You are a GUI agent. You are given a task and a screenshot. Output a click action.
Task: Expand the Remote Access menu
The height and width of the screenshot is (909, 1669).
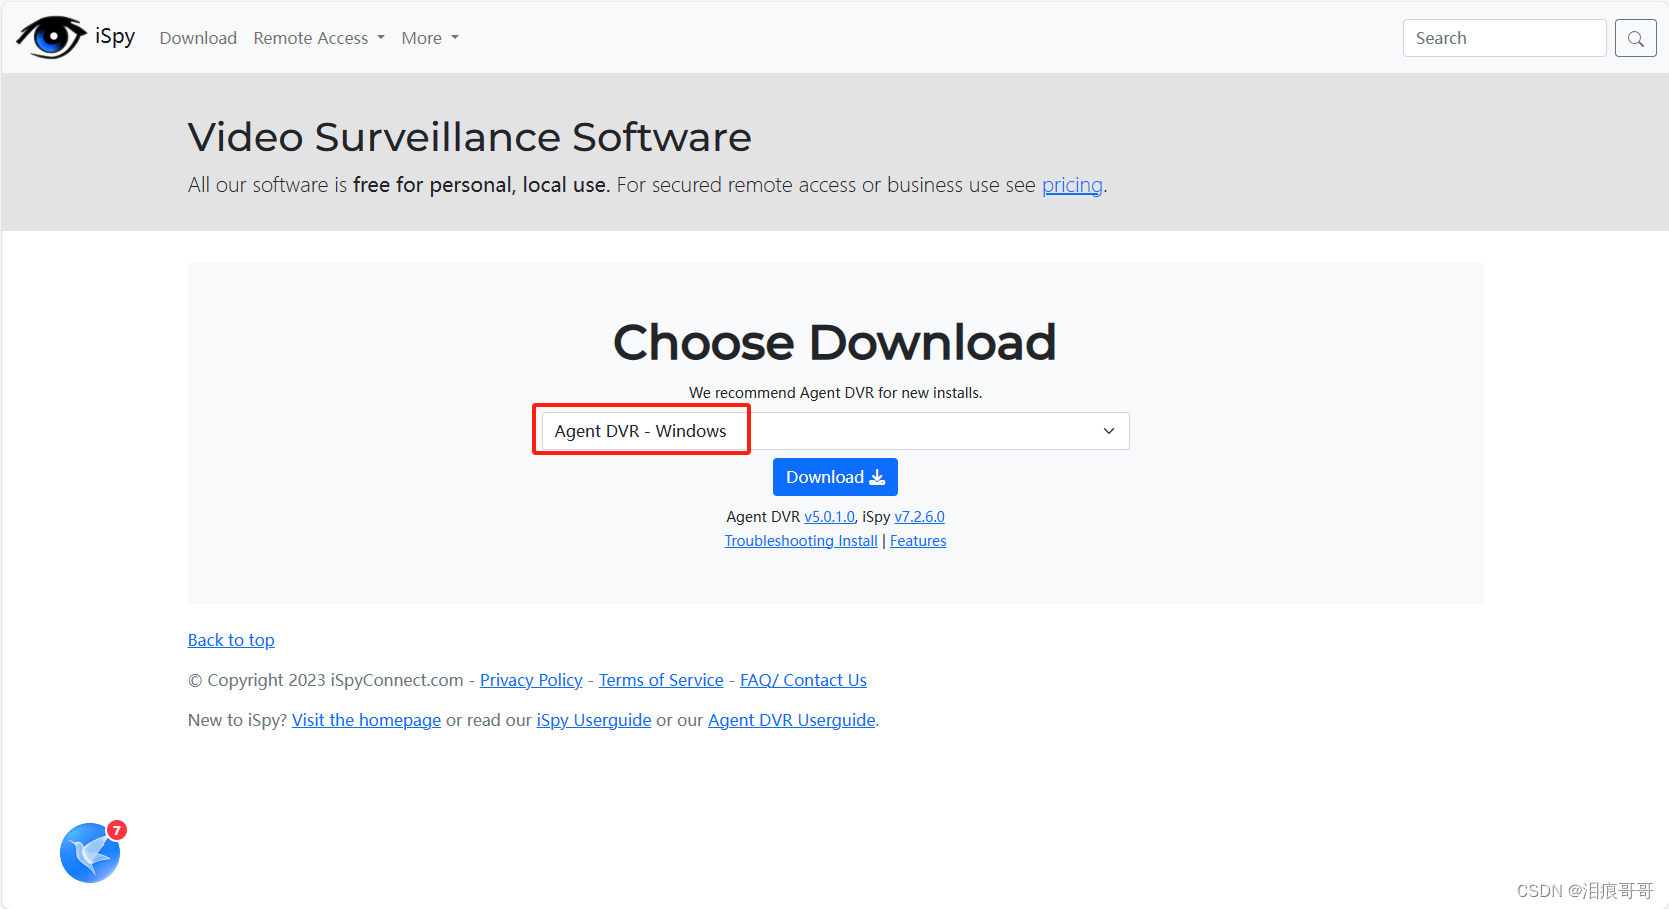click(319, 38)
